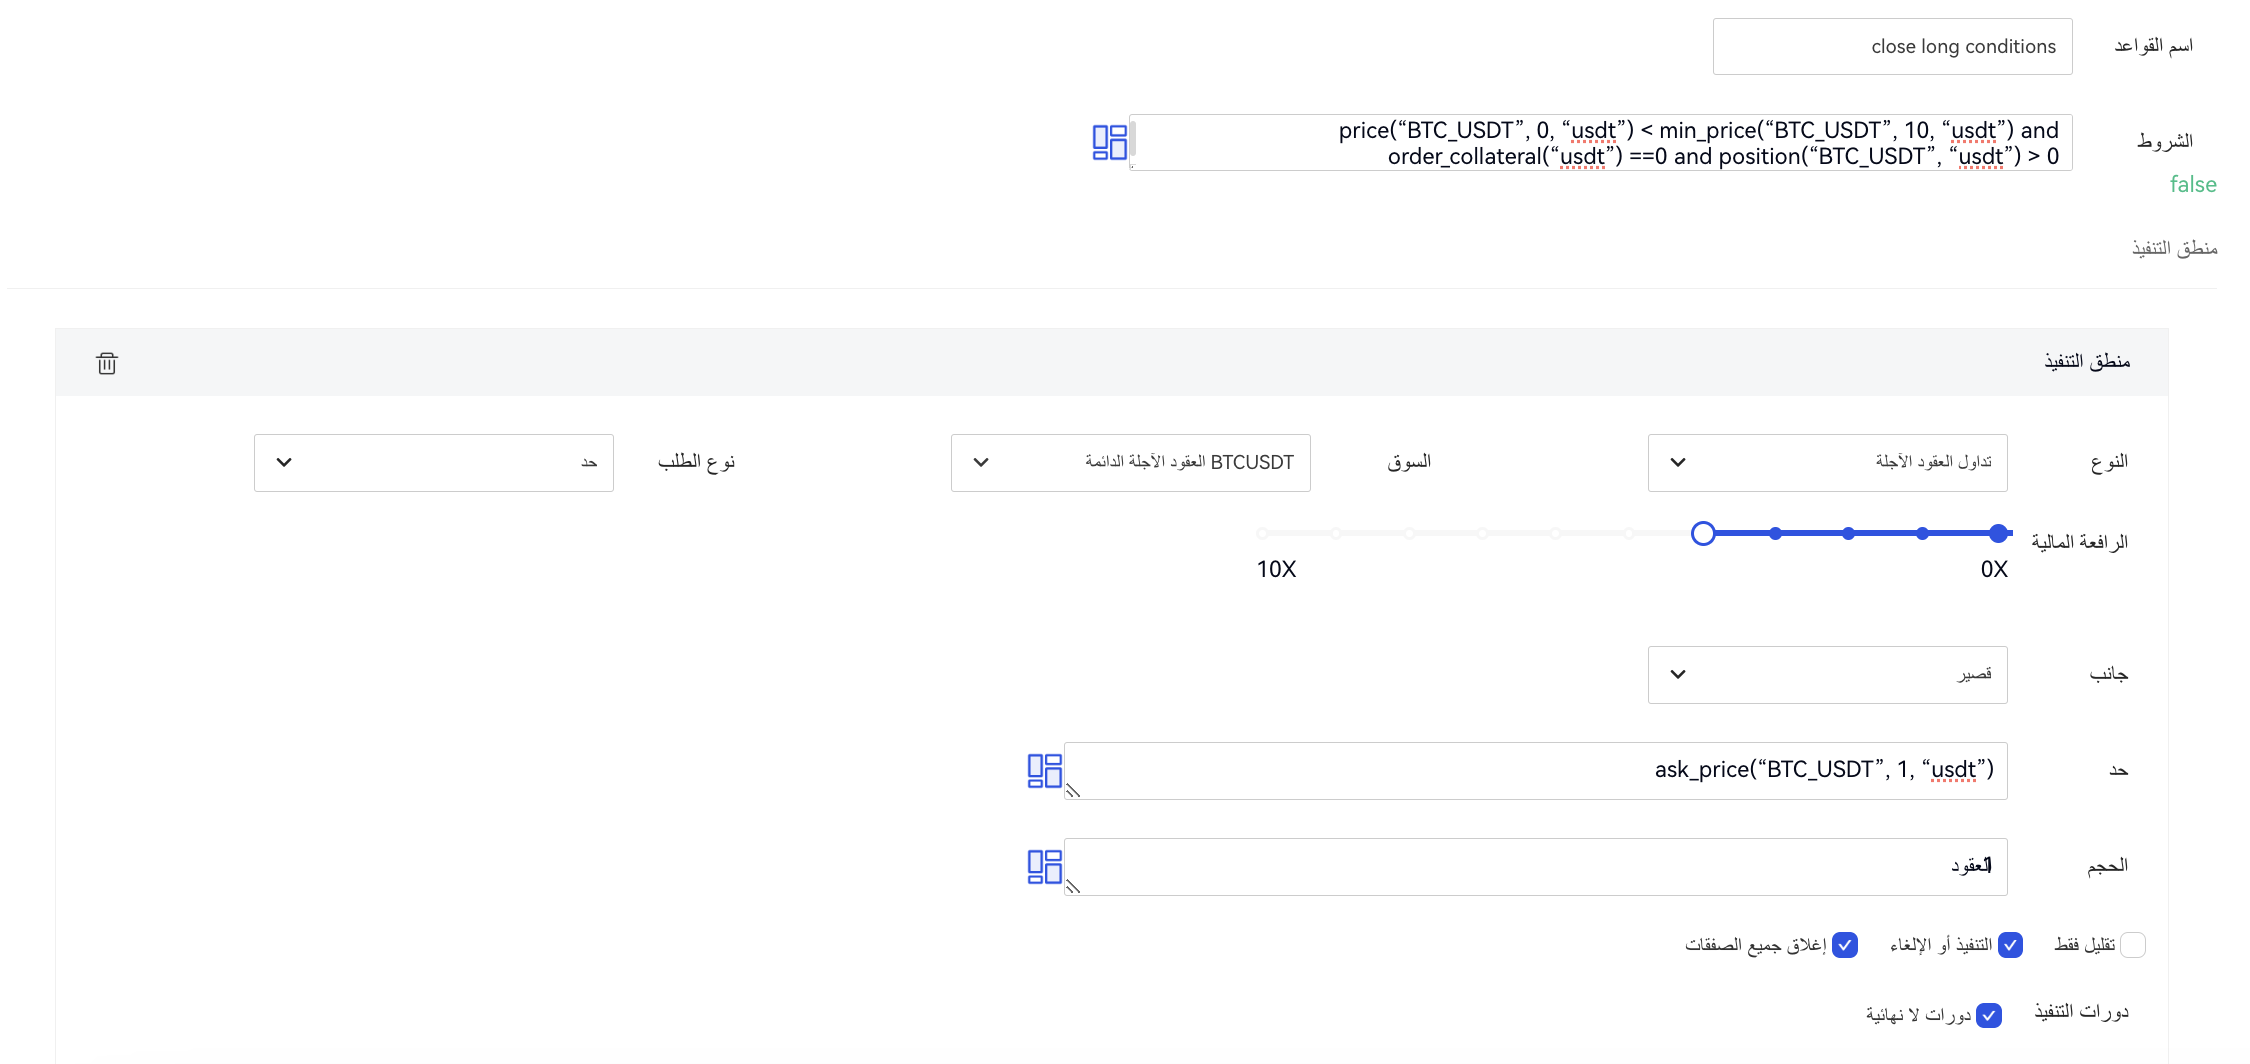Open the نوع الطلب order type dropdown
Screen dimensions: 2250x1064
(433, 463)
